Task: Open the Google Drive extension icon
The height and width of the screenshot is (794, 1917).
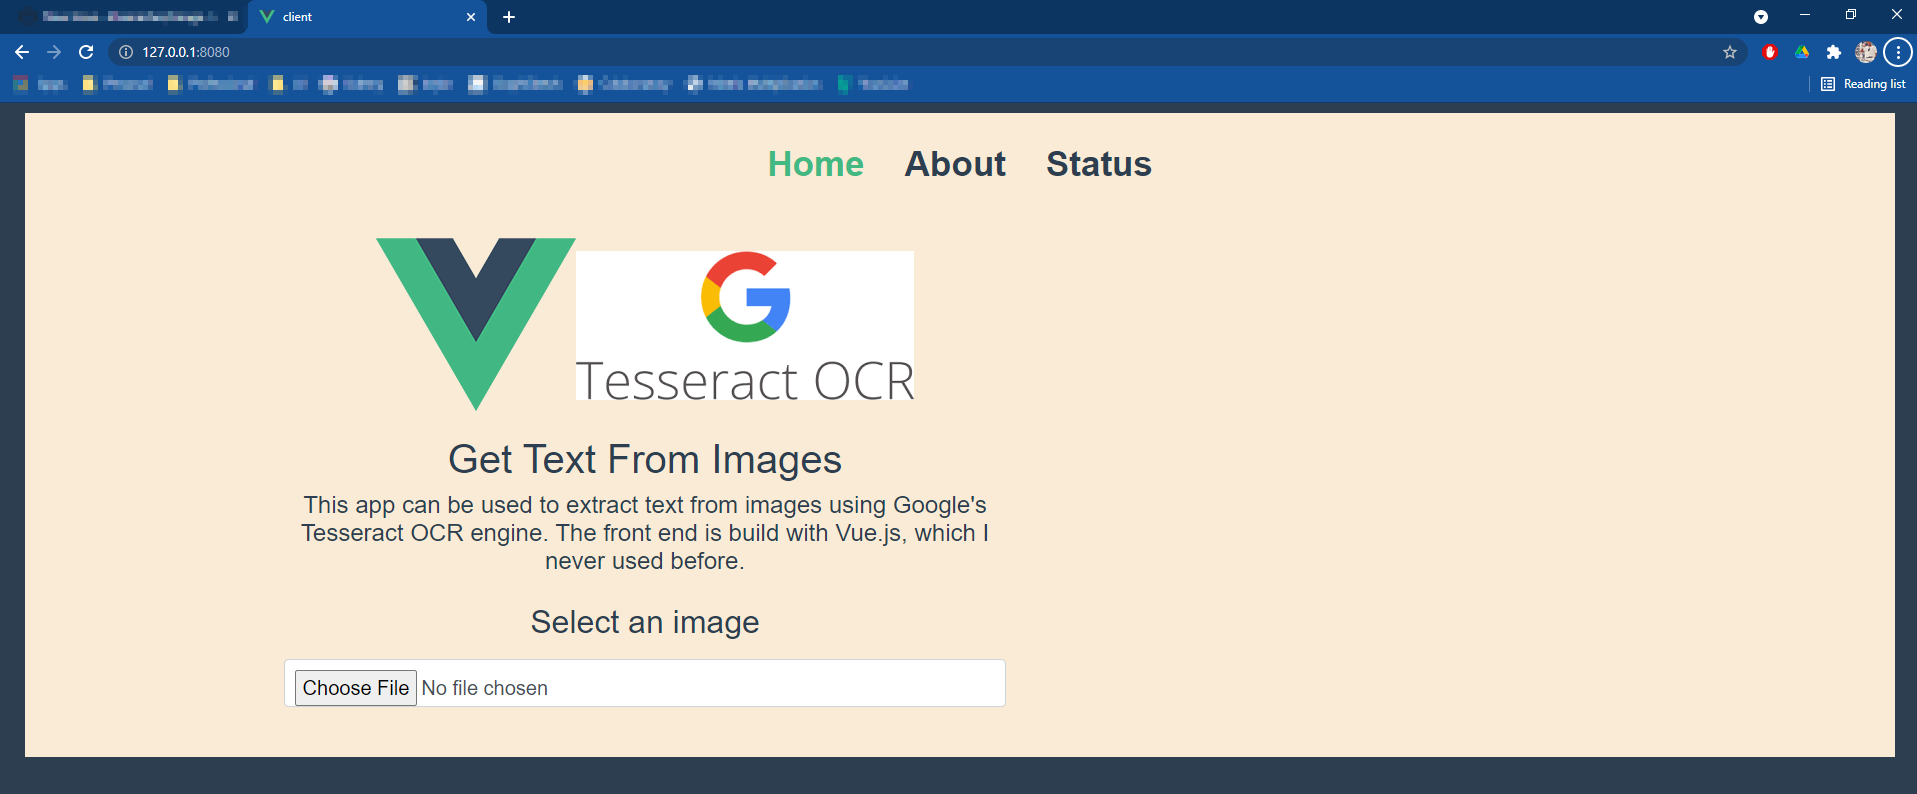Action: [x=1801, y=52]
